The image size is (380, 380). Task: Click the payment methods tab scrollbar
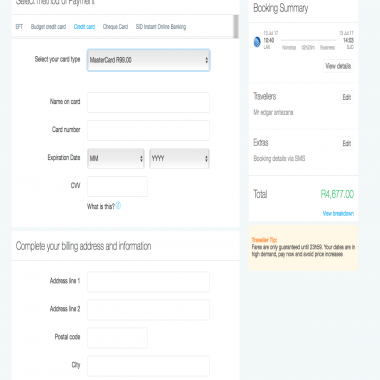coord(236,27)
